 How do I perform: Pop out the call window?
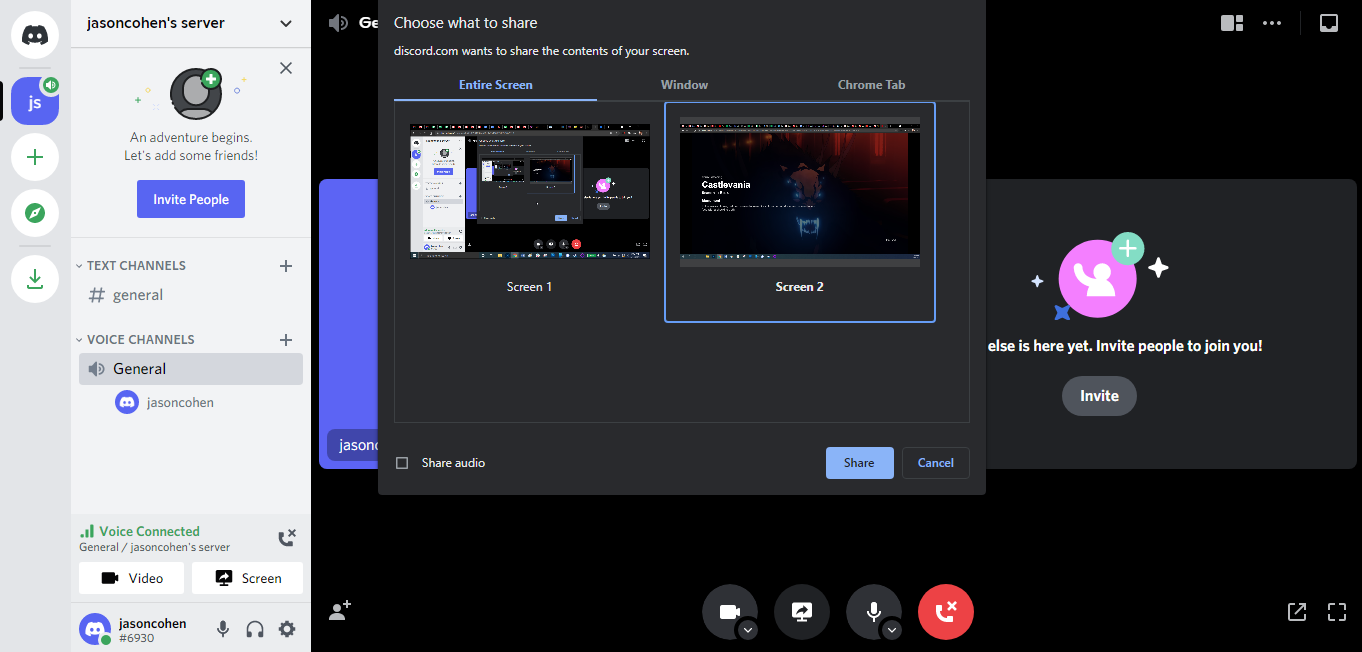click(1297, 612)
